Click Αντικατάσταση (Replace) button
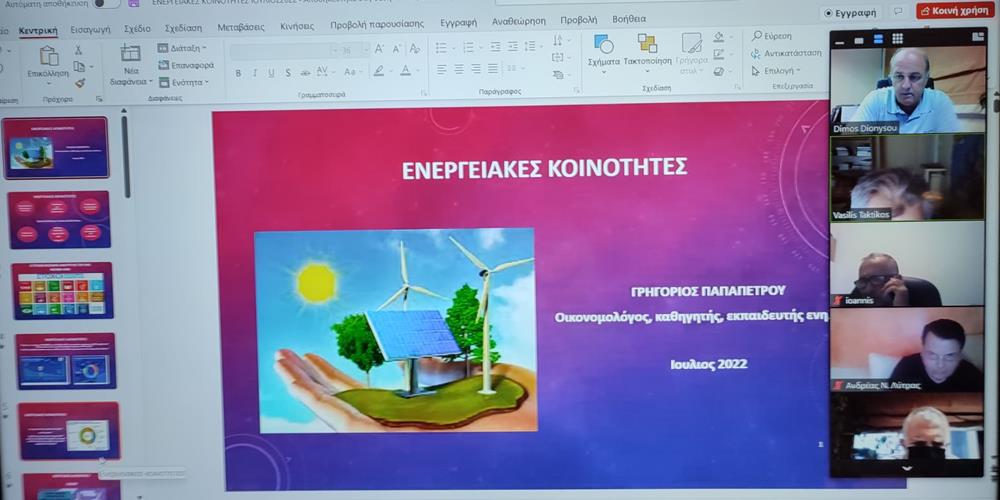 pos(786,54)
